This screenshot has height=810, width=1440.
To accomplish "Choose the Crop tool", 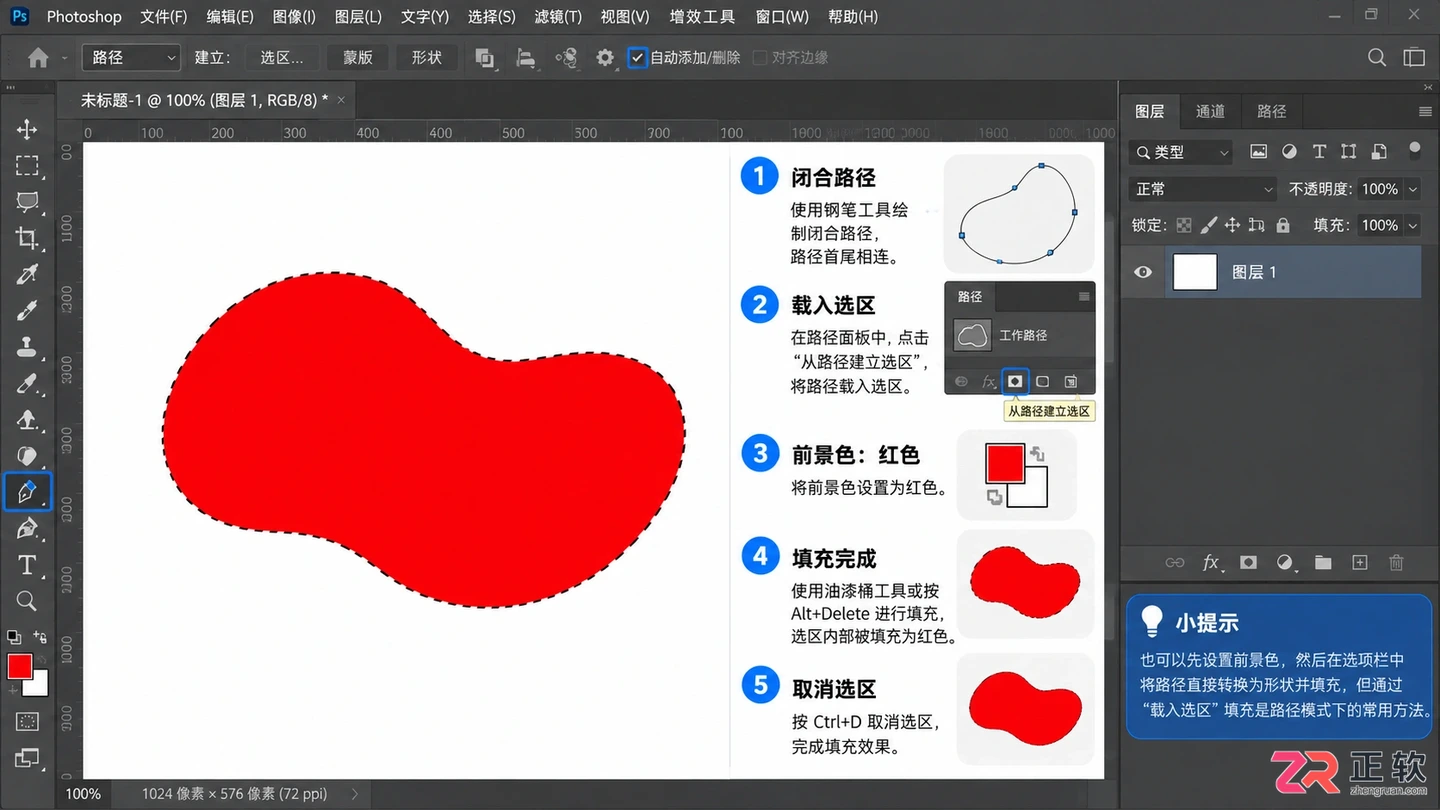I will point(27,238).
